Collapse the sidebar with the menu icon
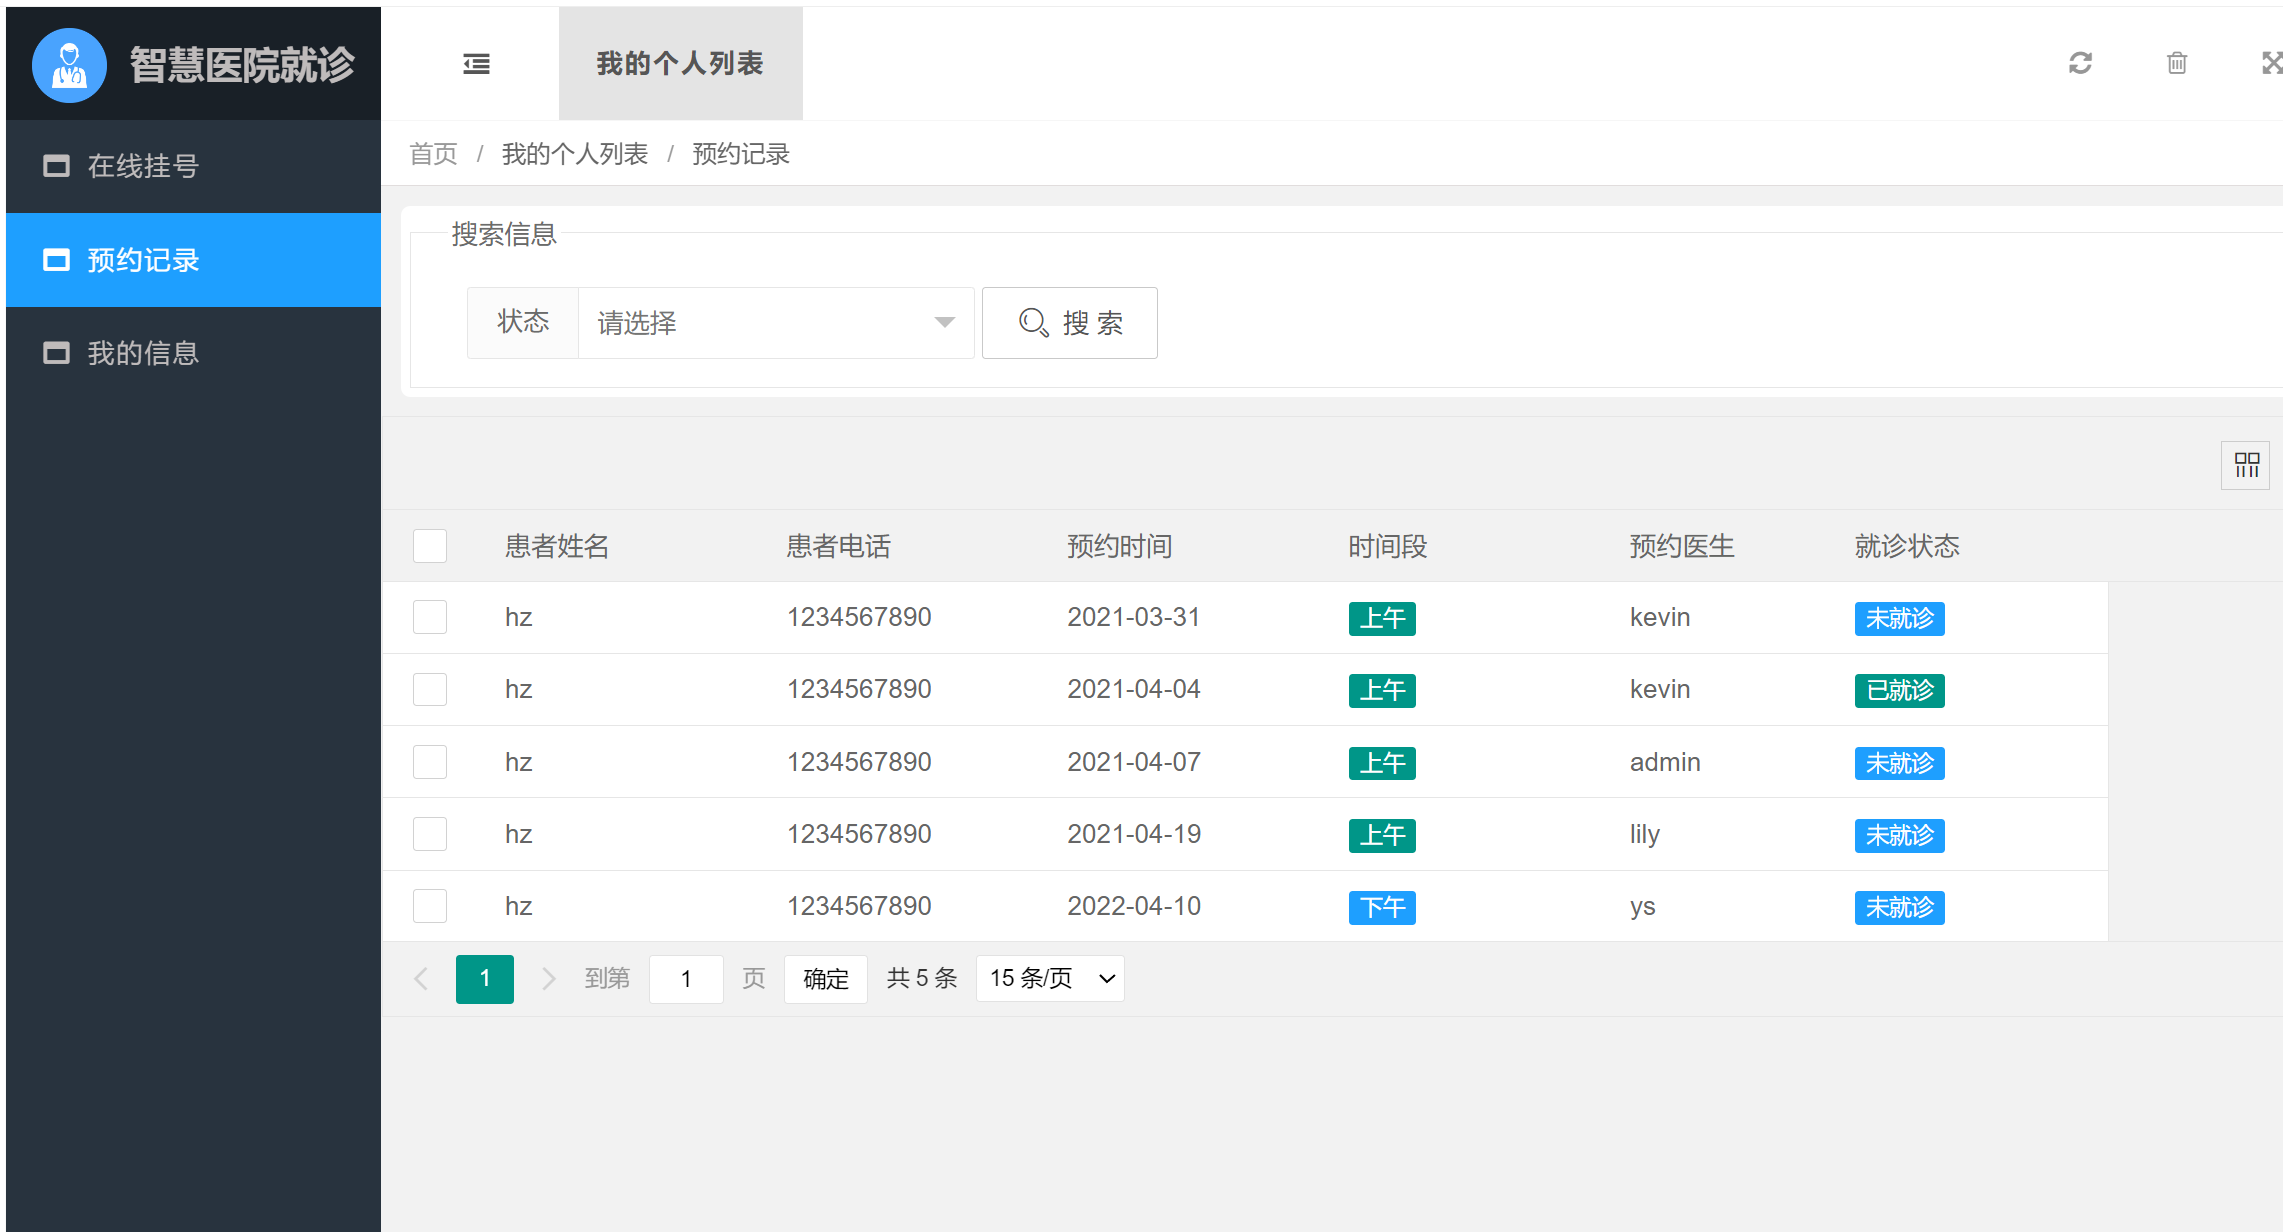2283x1232 pixels. click(x=476, y=64)
